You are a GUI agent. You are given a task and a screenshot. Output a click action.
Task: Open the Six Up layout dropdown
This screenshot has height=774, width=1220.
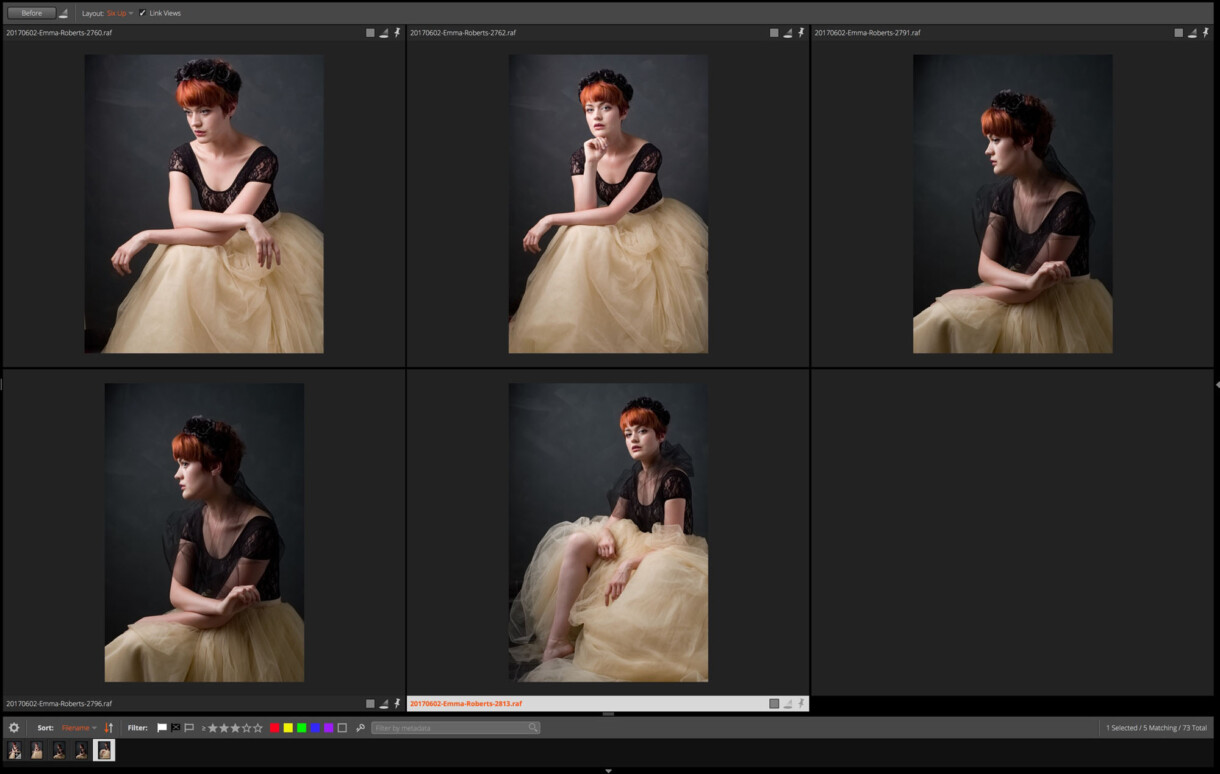[117, 13]
